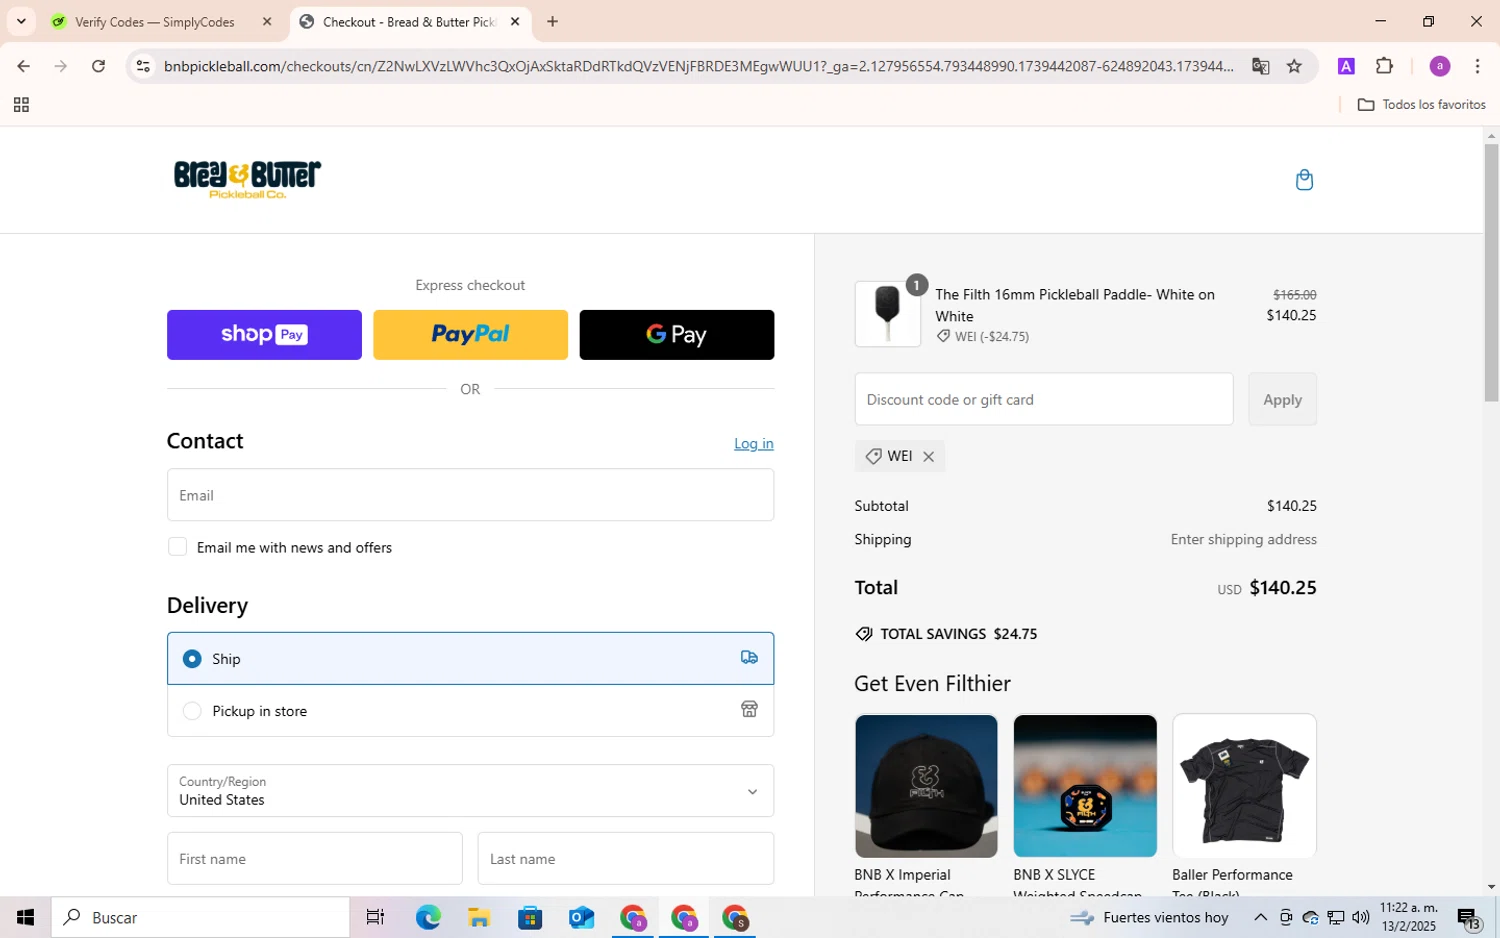Viewport: 1500px width, 938px height.
Task: Check Email me with news and offers
Action: (178, 547)
